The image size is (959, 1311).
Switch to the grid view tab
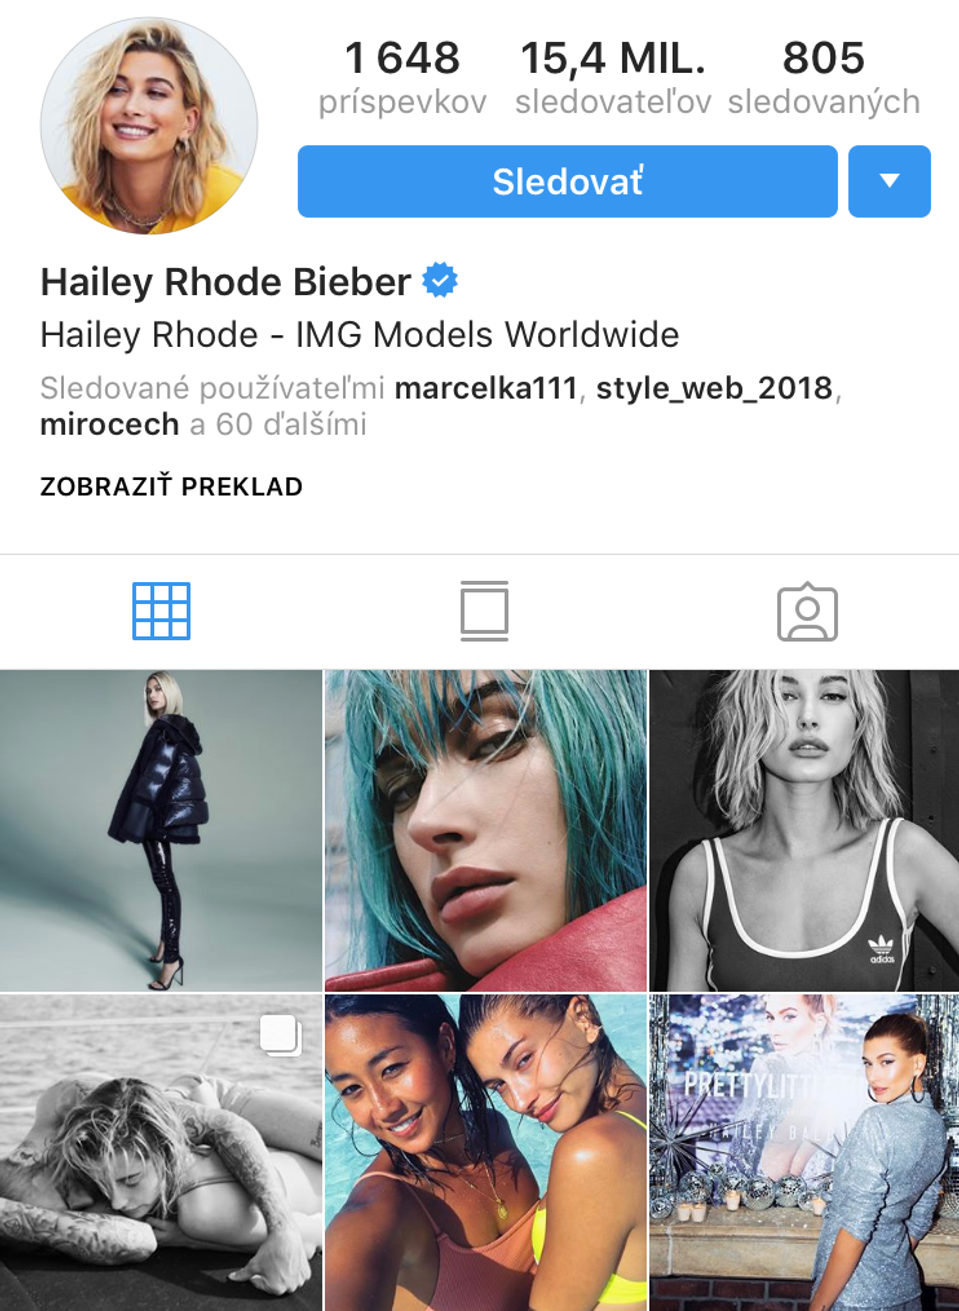(161, 611)
